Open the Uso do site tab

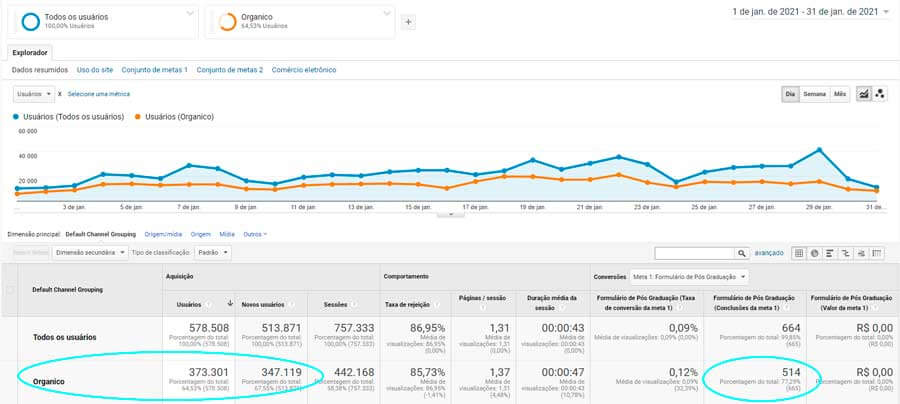(x=95, y=70)
